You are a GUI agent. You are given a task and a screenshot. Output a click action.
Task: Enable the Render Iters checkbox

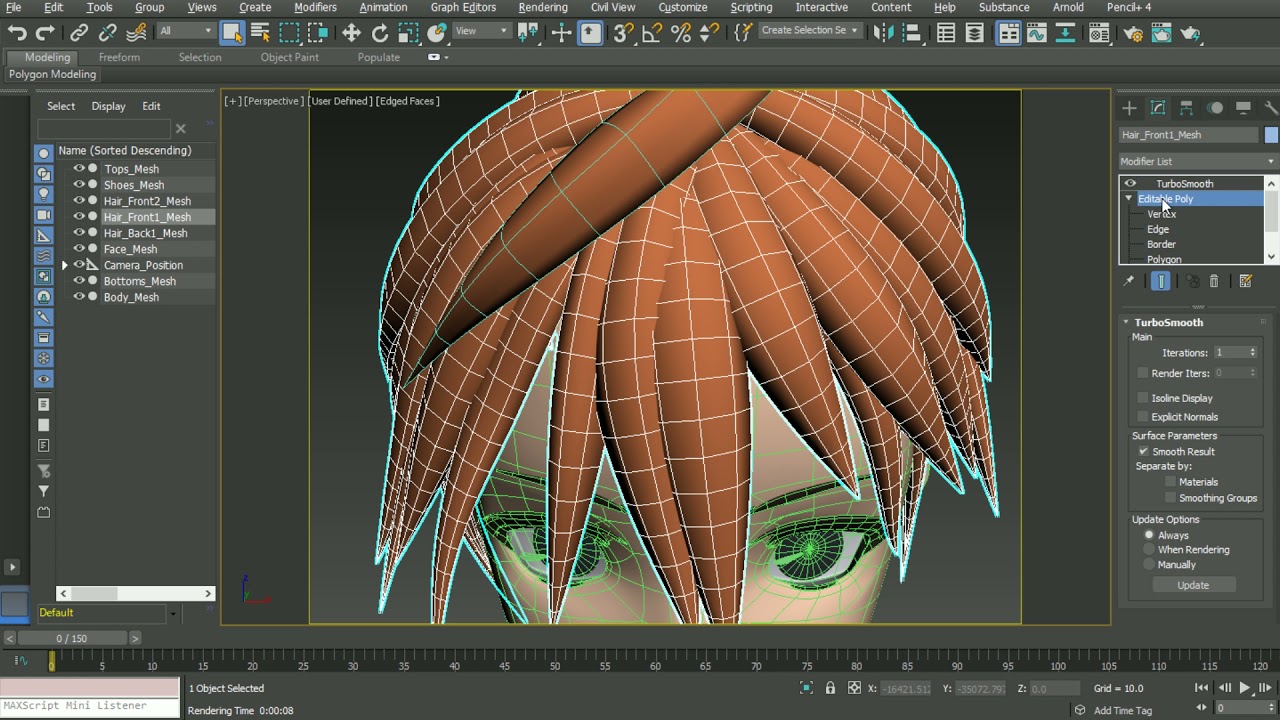pyautogui.click(x=1143, y=373)
